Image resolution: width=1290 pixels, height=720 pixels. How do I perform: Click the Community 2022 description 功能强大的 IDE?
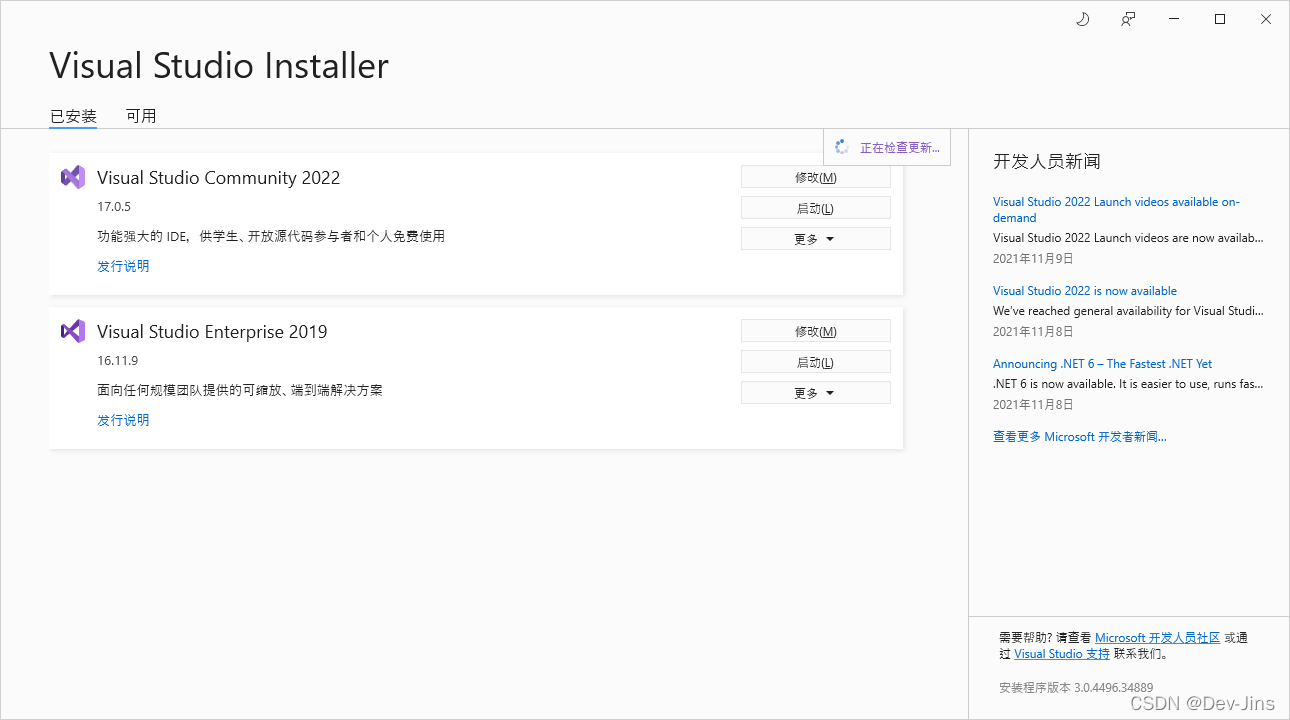[271, 237]
